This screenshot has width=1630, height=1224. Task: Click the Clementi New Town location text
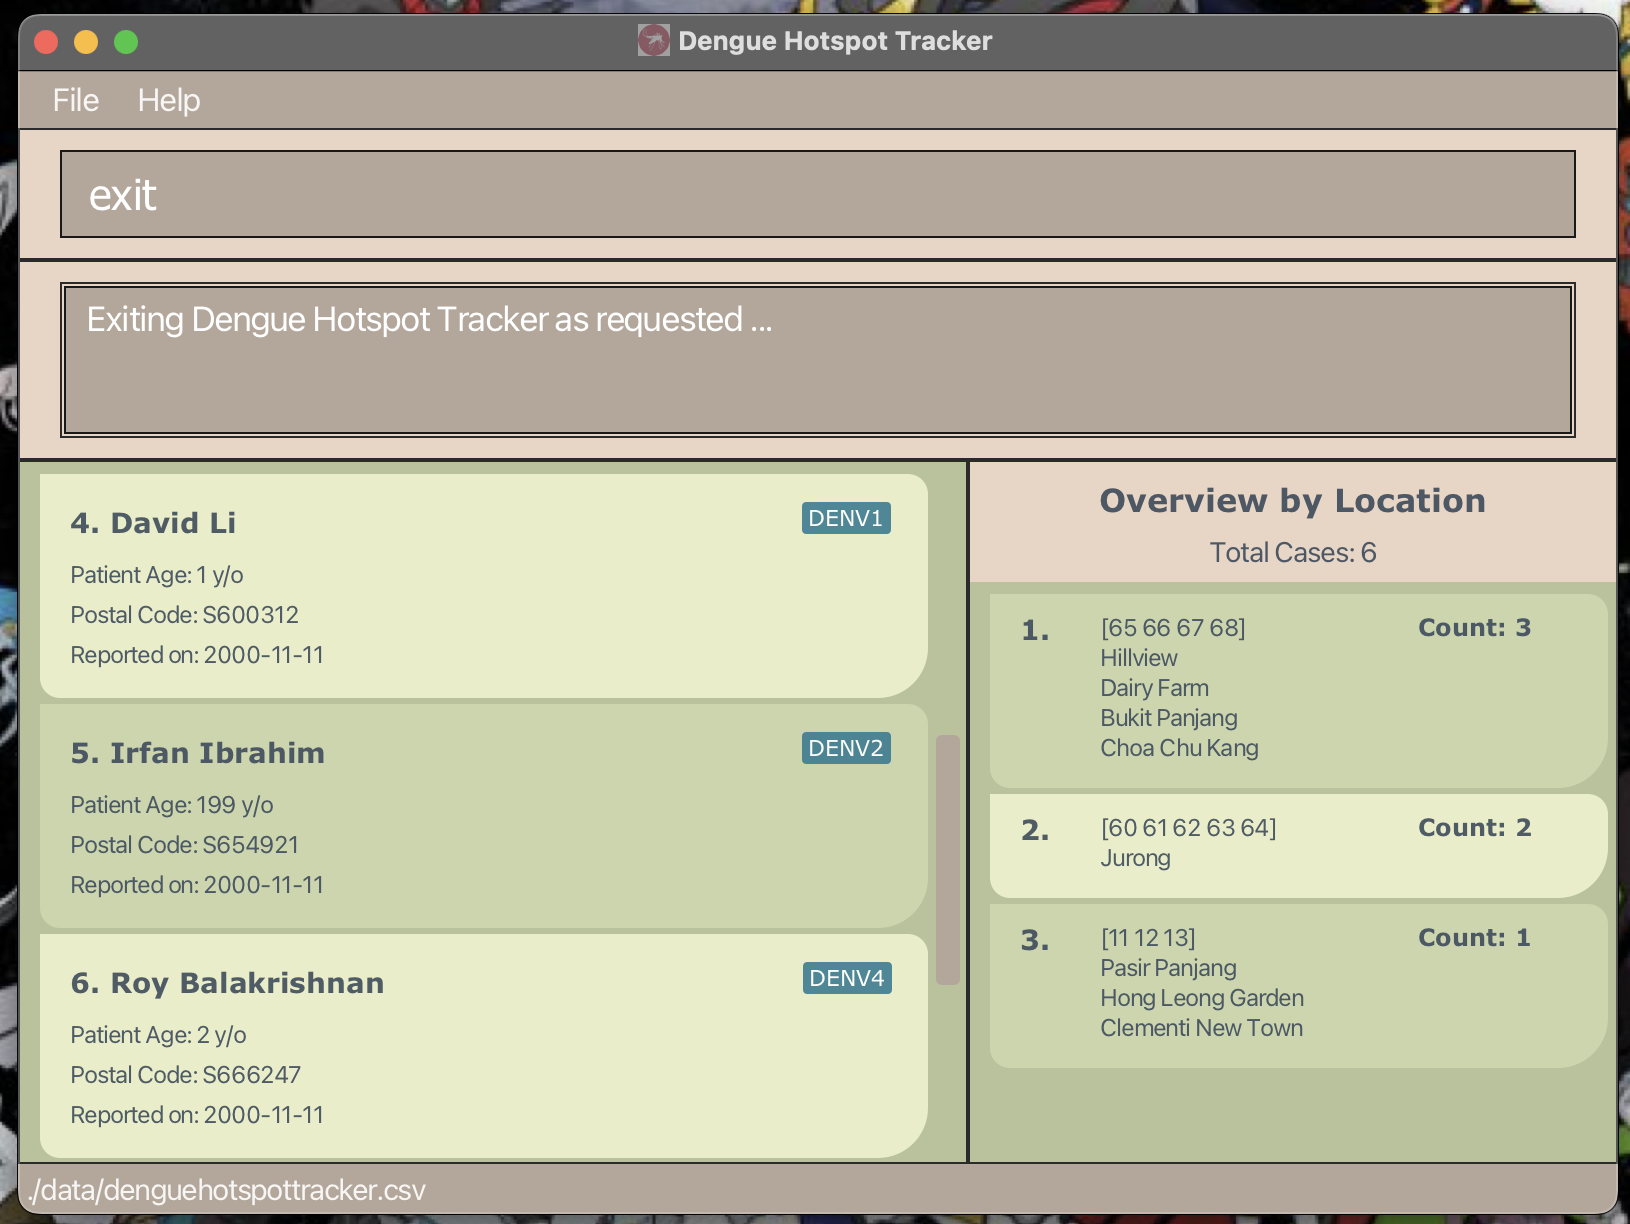pyautogui.click(x=1202, y=1028)
